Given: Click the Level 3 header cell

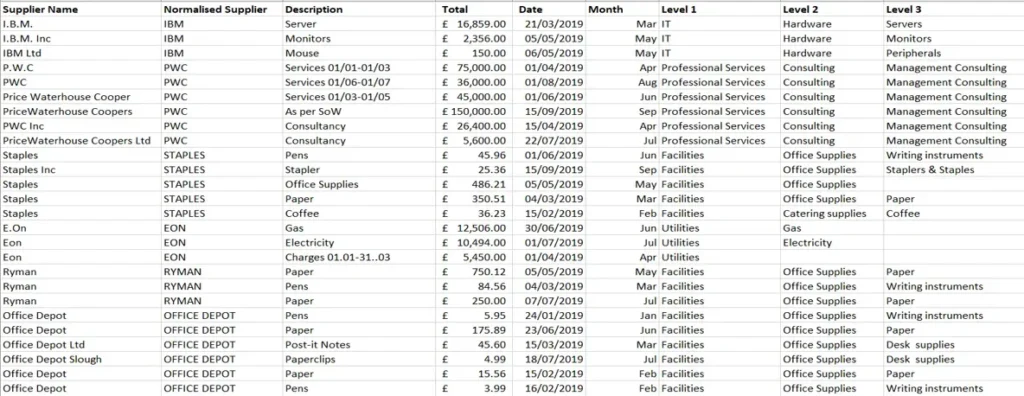Looking at the screenshot, I should click(953, 10).
